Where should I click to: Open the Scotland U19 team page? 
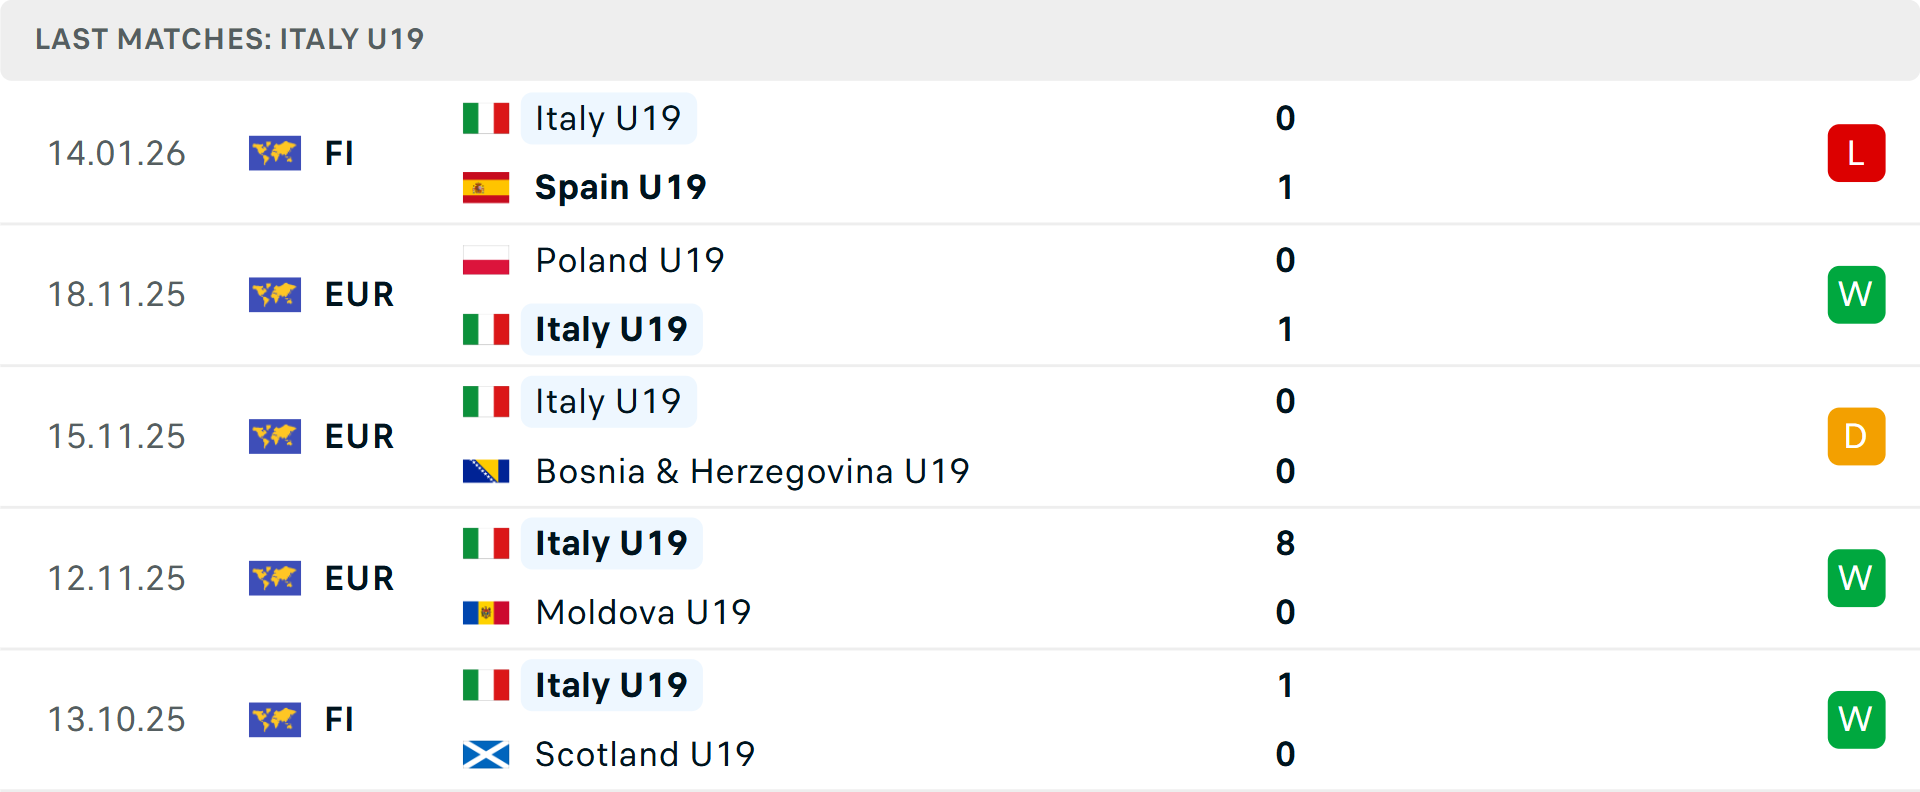tap(644, 754)
